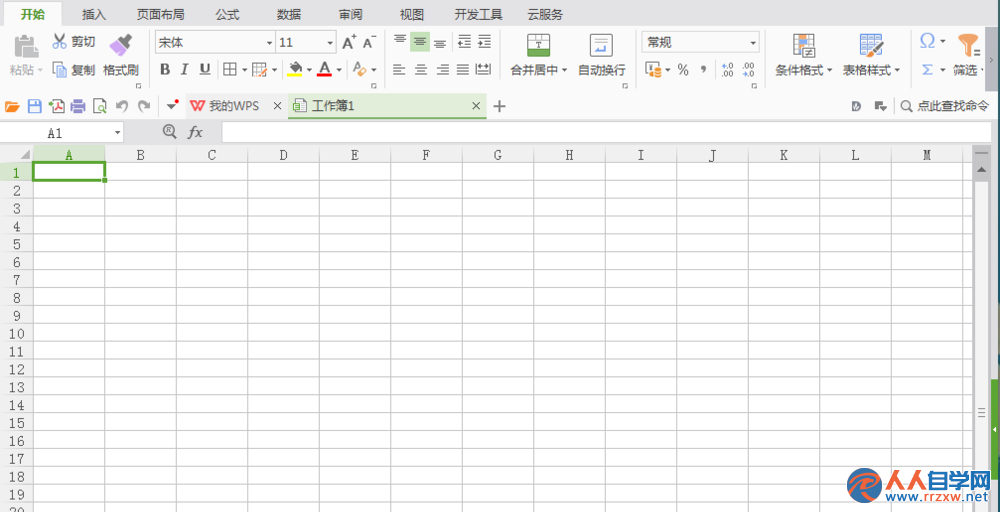
Task: Apply the red font color A
Action: click(325, 69)
